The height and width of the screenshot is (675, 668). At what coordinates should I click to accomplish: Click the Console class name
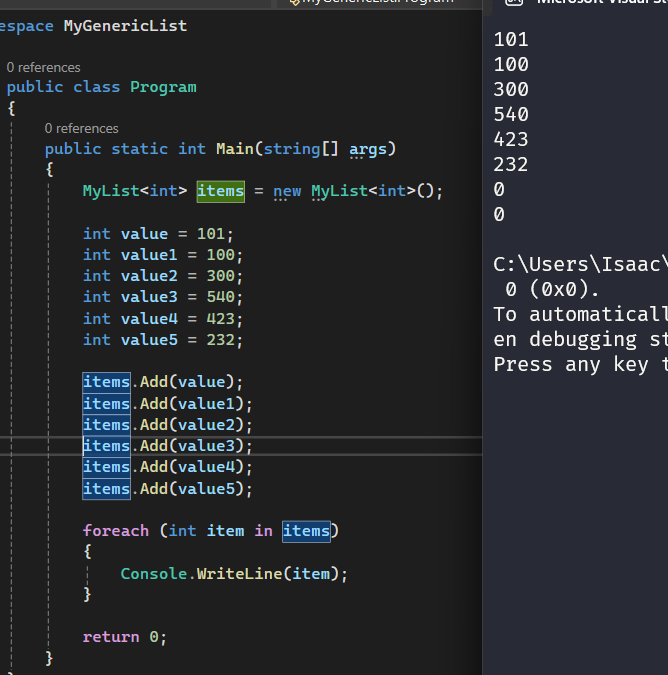(154, 574)
